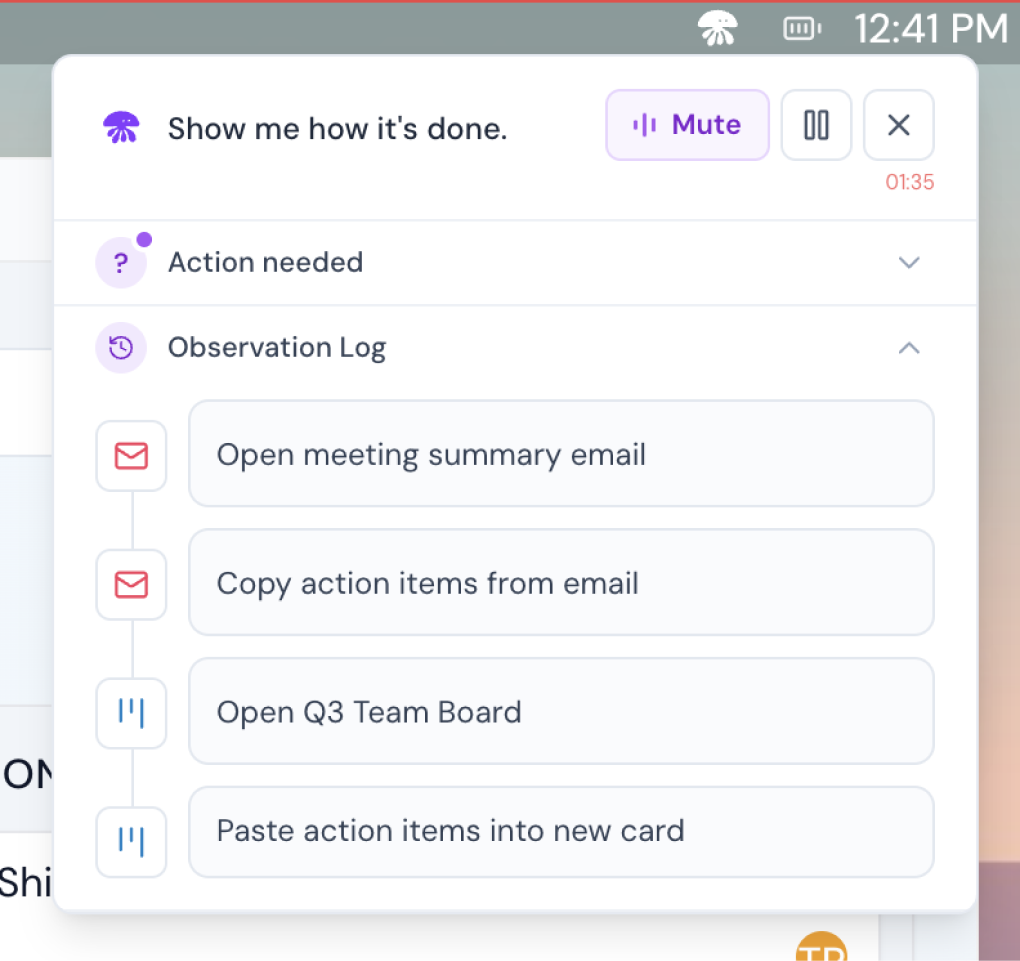The width and height of the screenshot is (1020, 961).
Task: Select the Open meeting summary email step
Action: click(561, 453)
